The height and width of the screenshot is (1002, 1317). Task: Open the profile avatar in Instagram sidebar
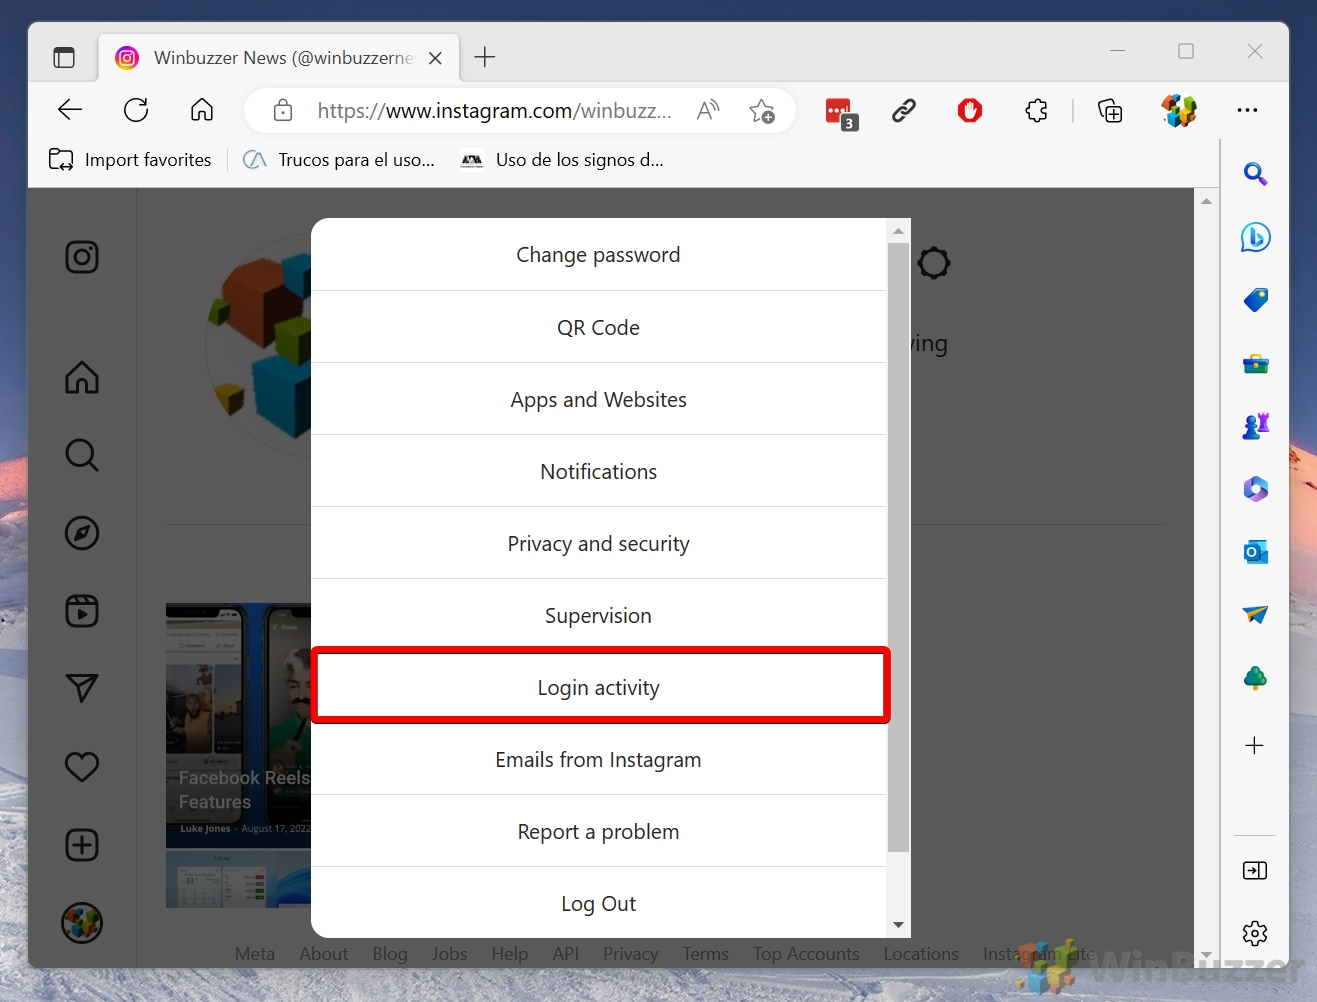coord(82,923)
